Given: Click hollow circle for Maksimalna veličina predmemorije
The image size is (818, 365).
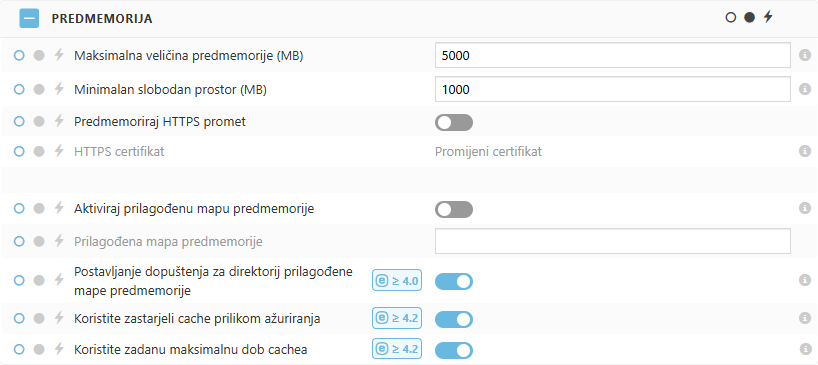Looking at the screenshot, I should 19,55.
